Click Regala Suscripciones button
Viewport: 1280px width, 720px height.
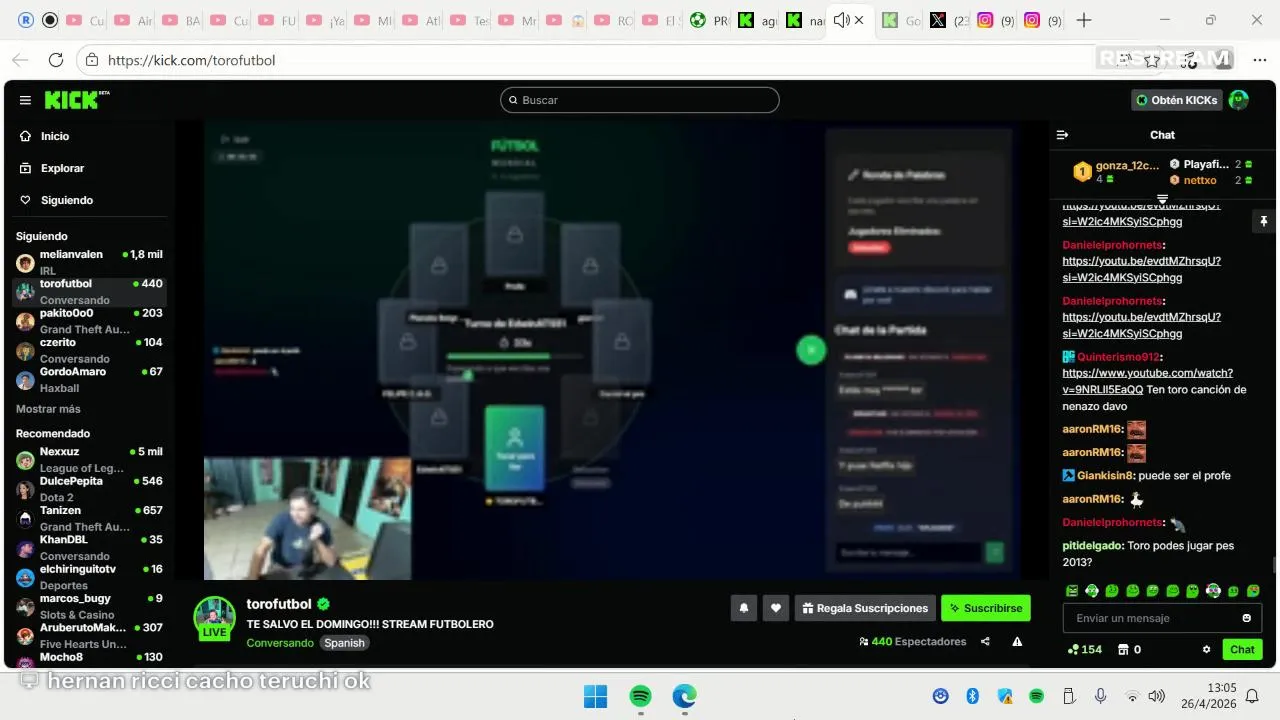point(865,608)
